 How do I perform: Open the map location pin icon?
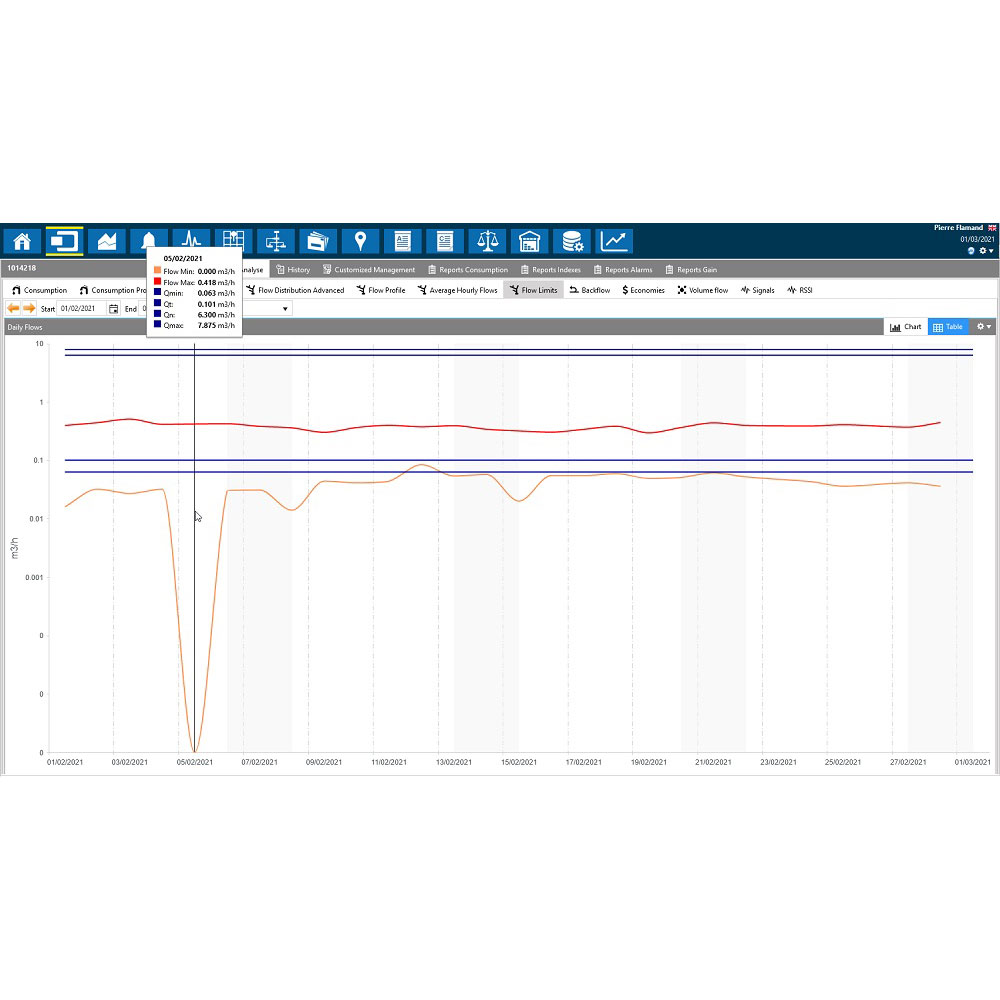(x=360, y=241)
